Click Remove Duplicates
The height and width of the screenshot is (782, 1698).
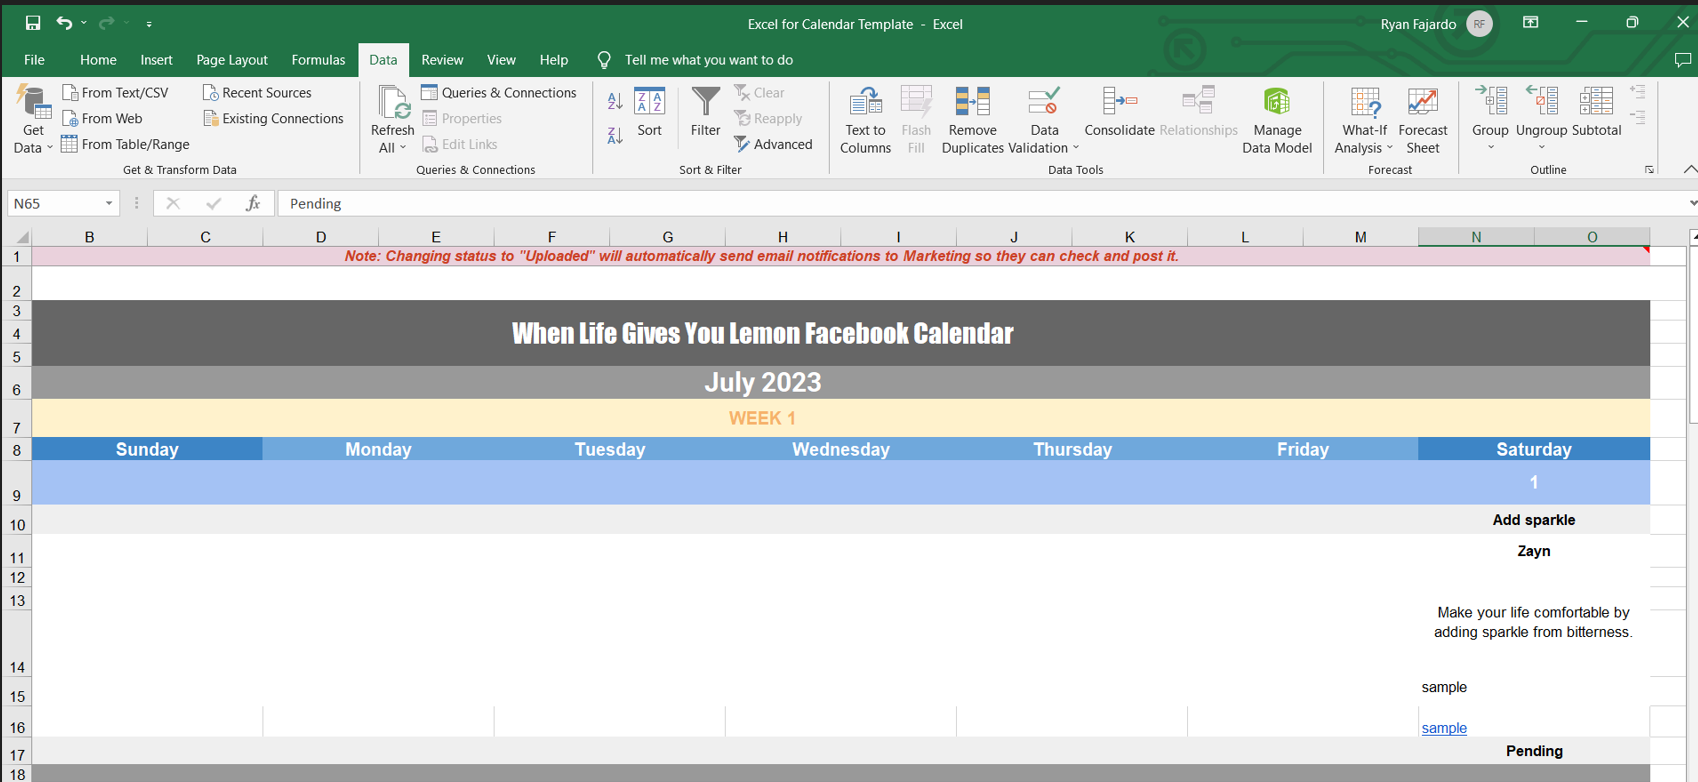[972, 120]
